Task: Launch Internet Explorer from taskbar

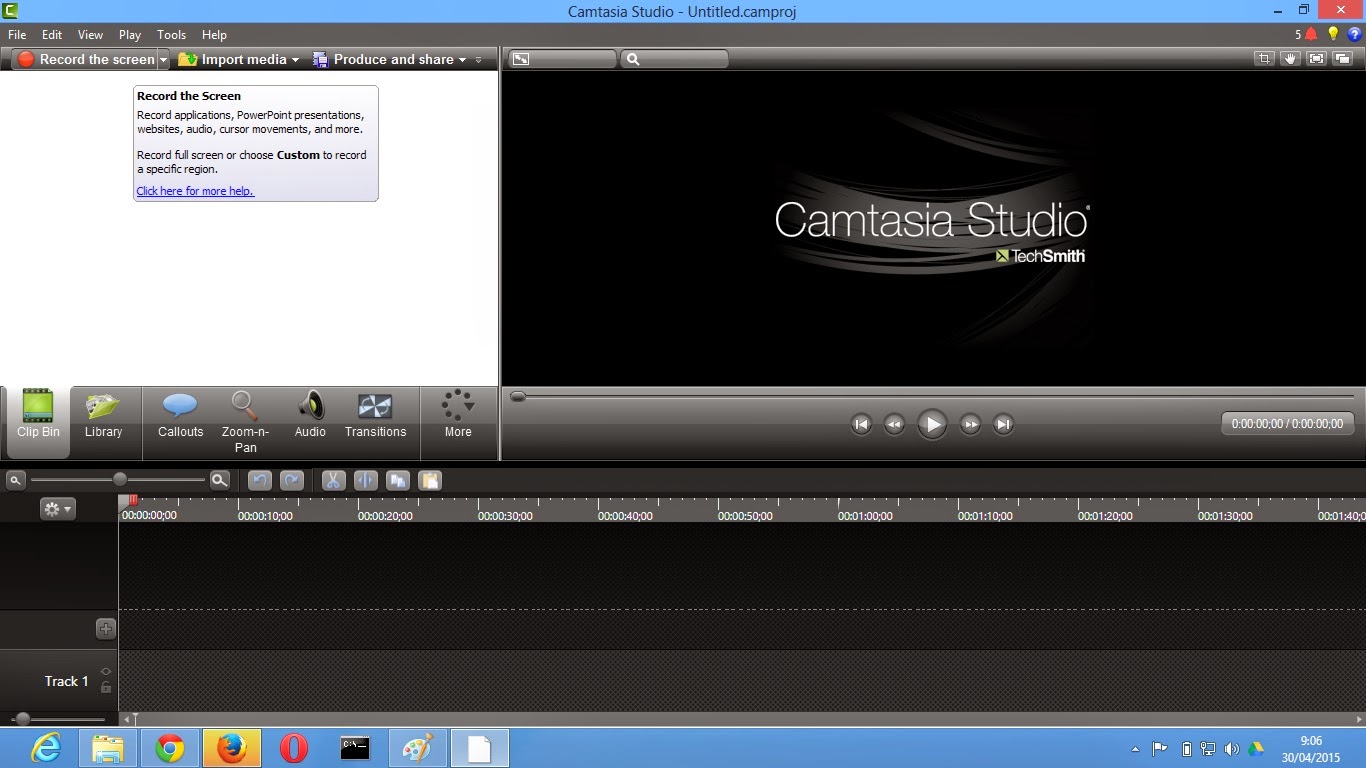Action: pos(46,748)
